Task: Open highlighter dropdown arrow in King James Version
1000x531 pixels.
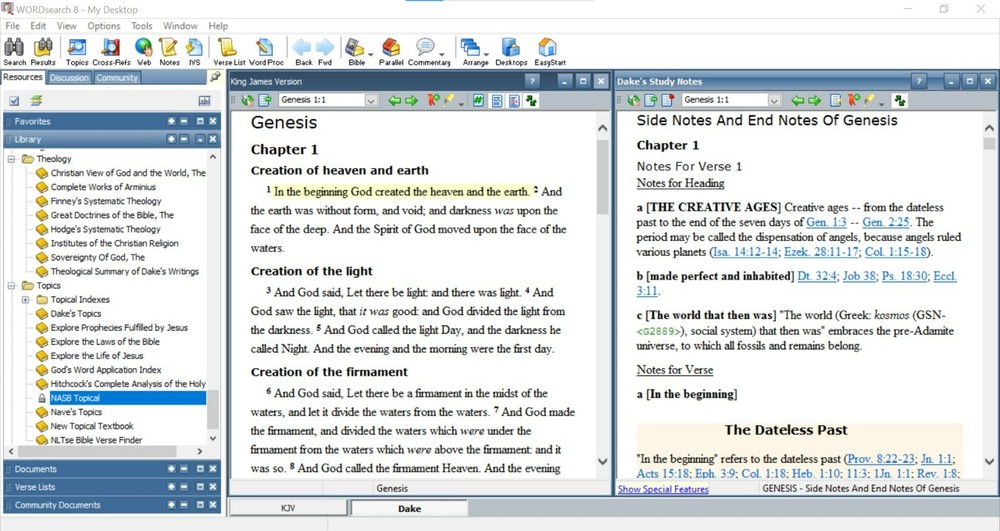Action: coord(461,102)
